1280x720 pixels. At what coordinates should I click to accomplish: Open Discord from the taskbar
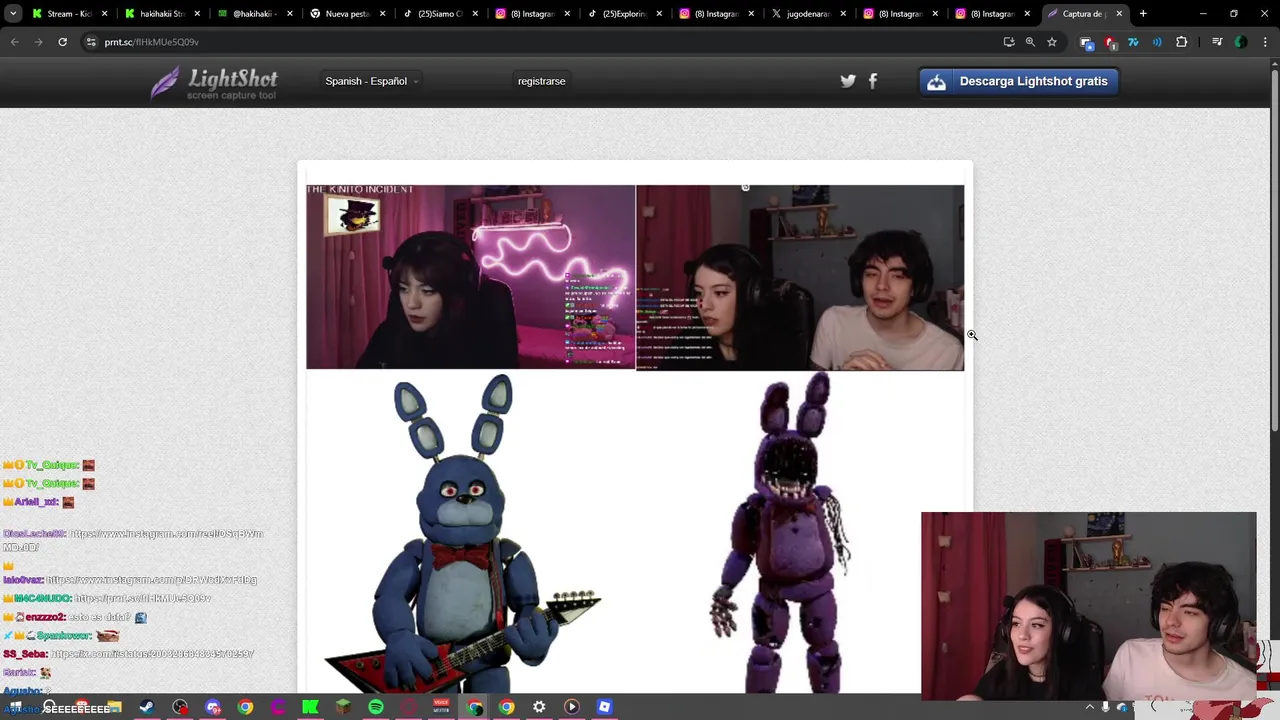click(213, 707)
